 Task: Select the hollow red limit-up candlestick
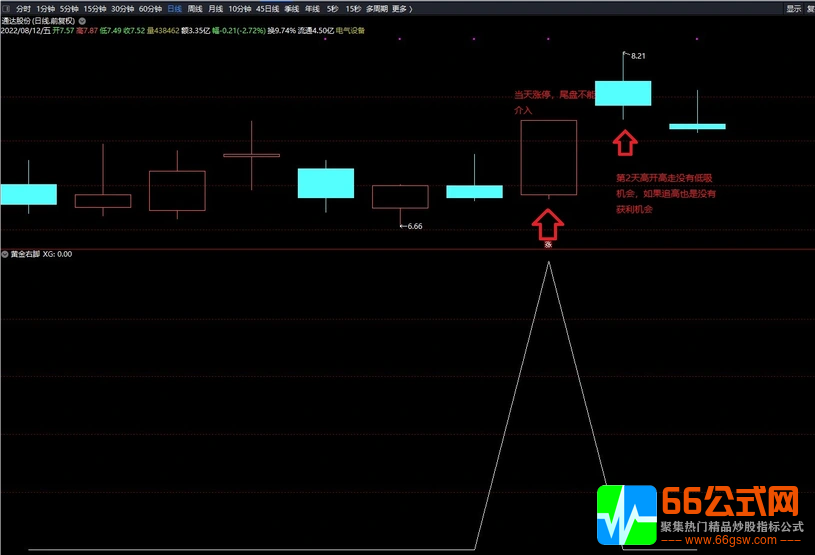coord(548,157)
